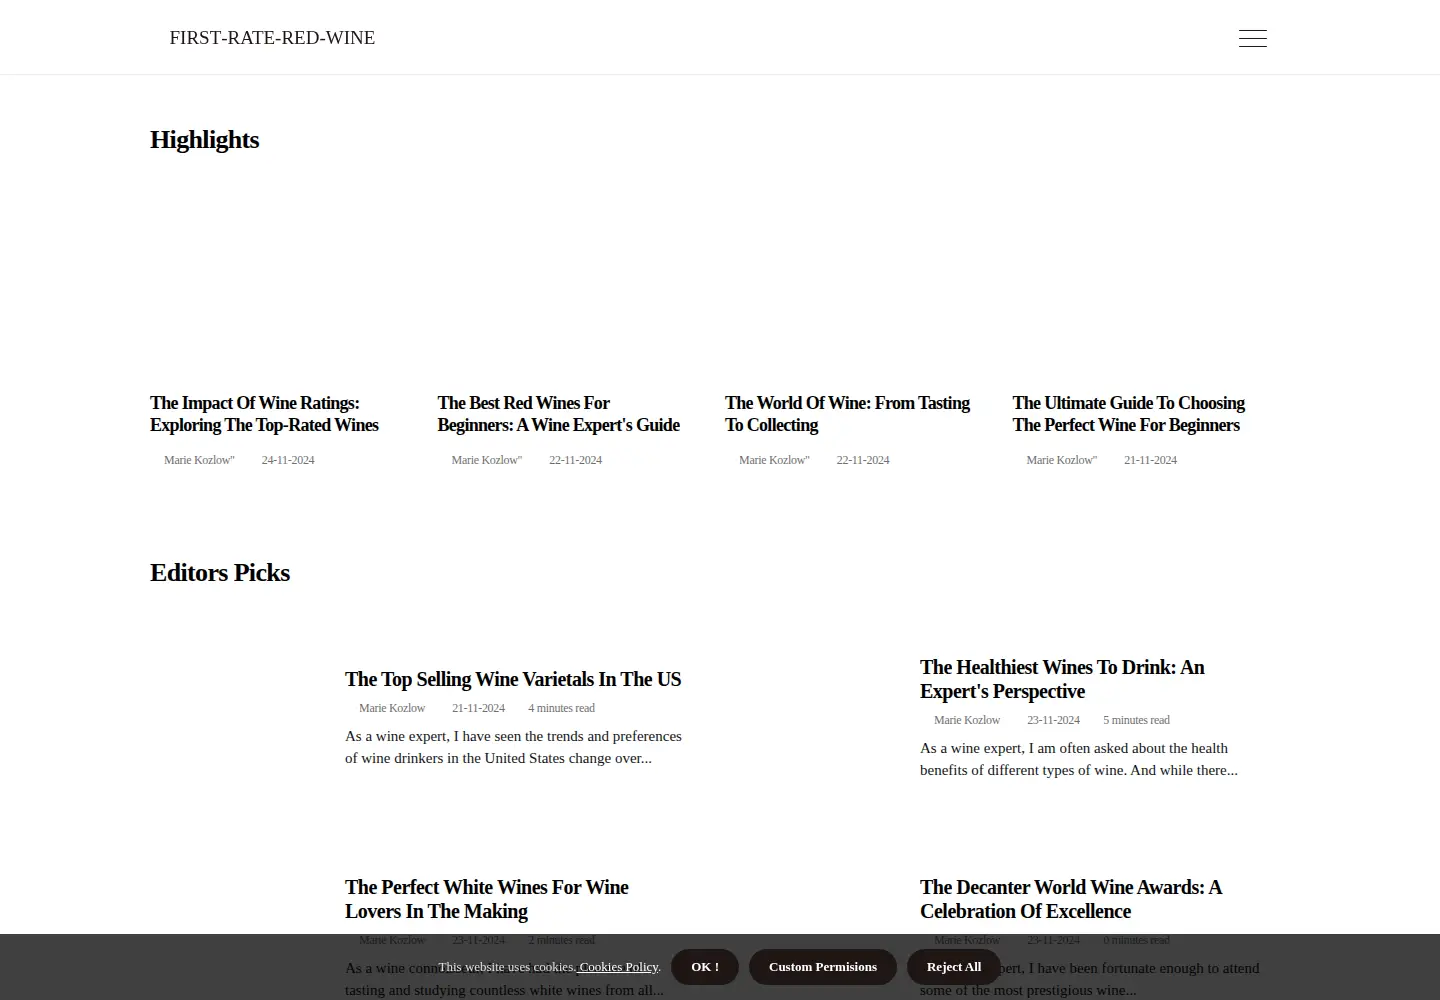Accept cookies with the OK ! button
1440x1000 pixels.
click(705, 967)
